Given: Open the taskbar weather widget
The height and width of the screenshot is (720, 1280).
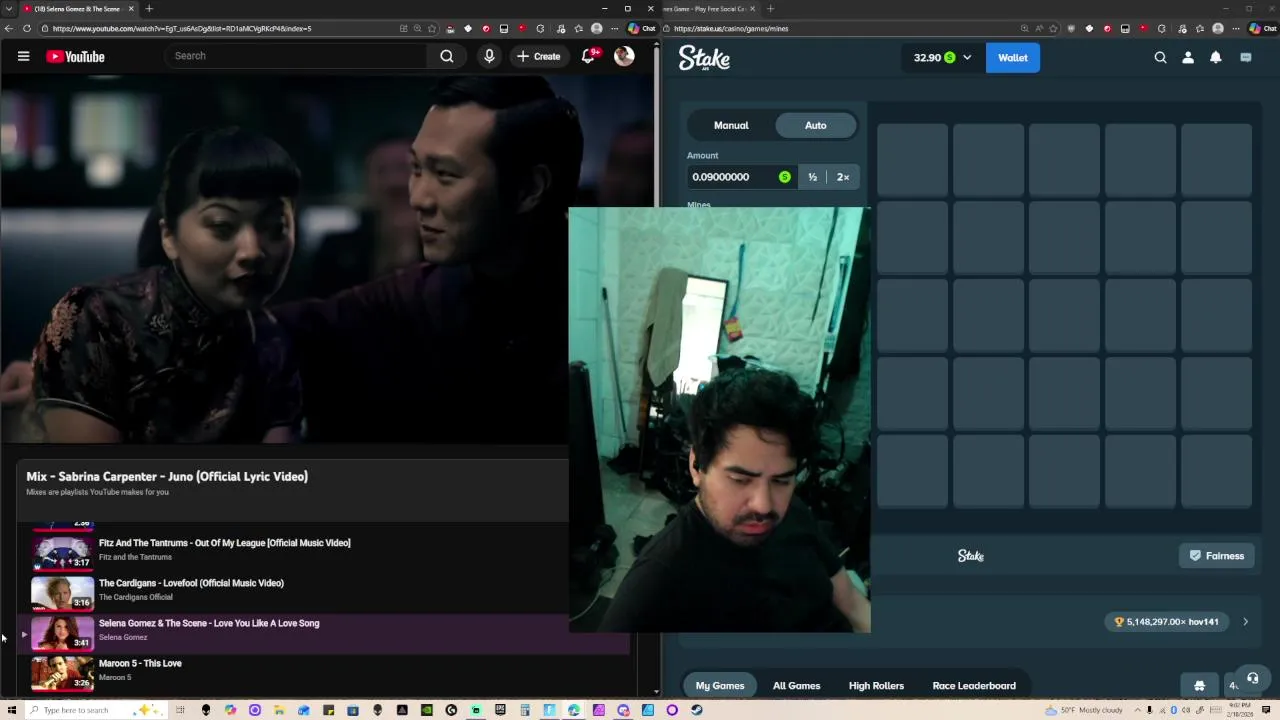Looking at the screenshot, I should coord(1084,710).
